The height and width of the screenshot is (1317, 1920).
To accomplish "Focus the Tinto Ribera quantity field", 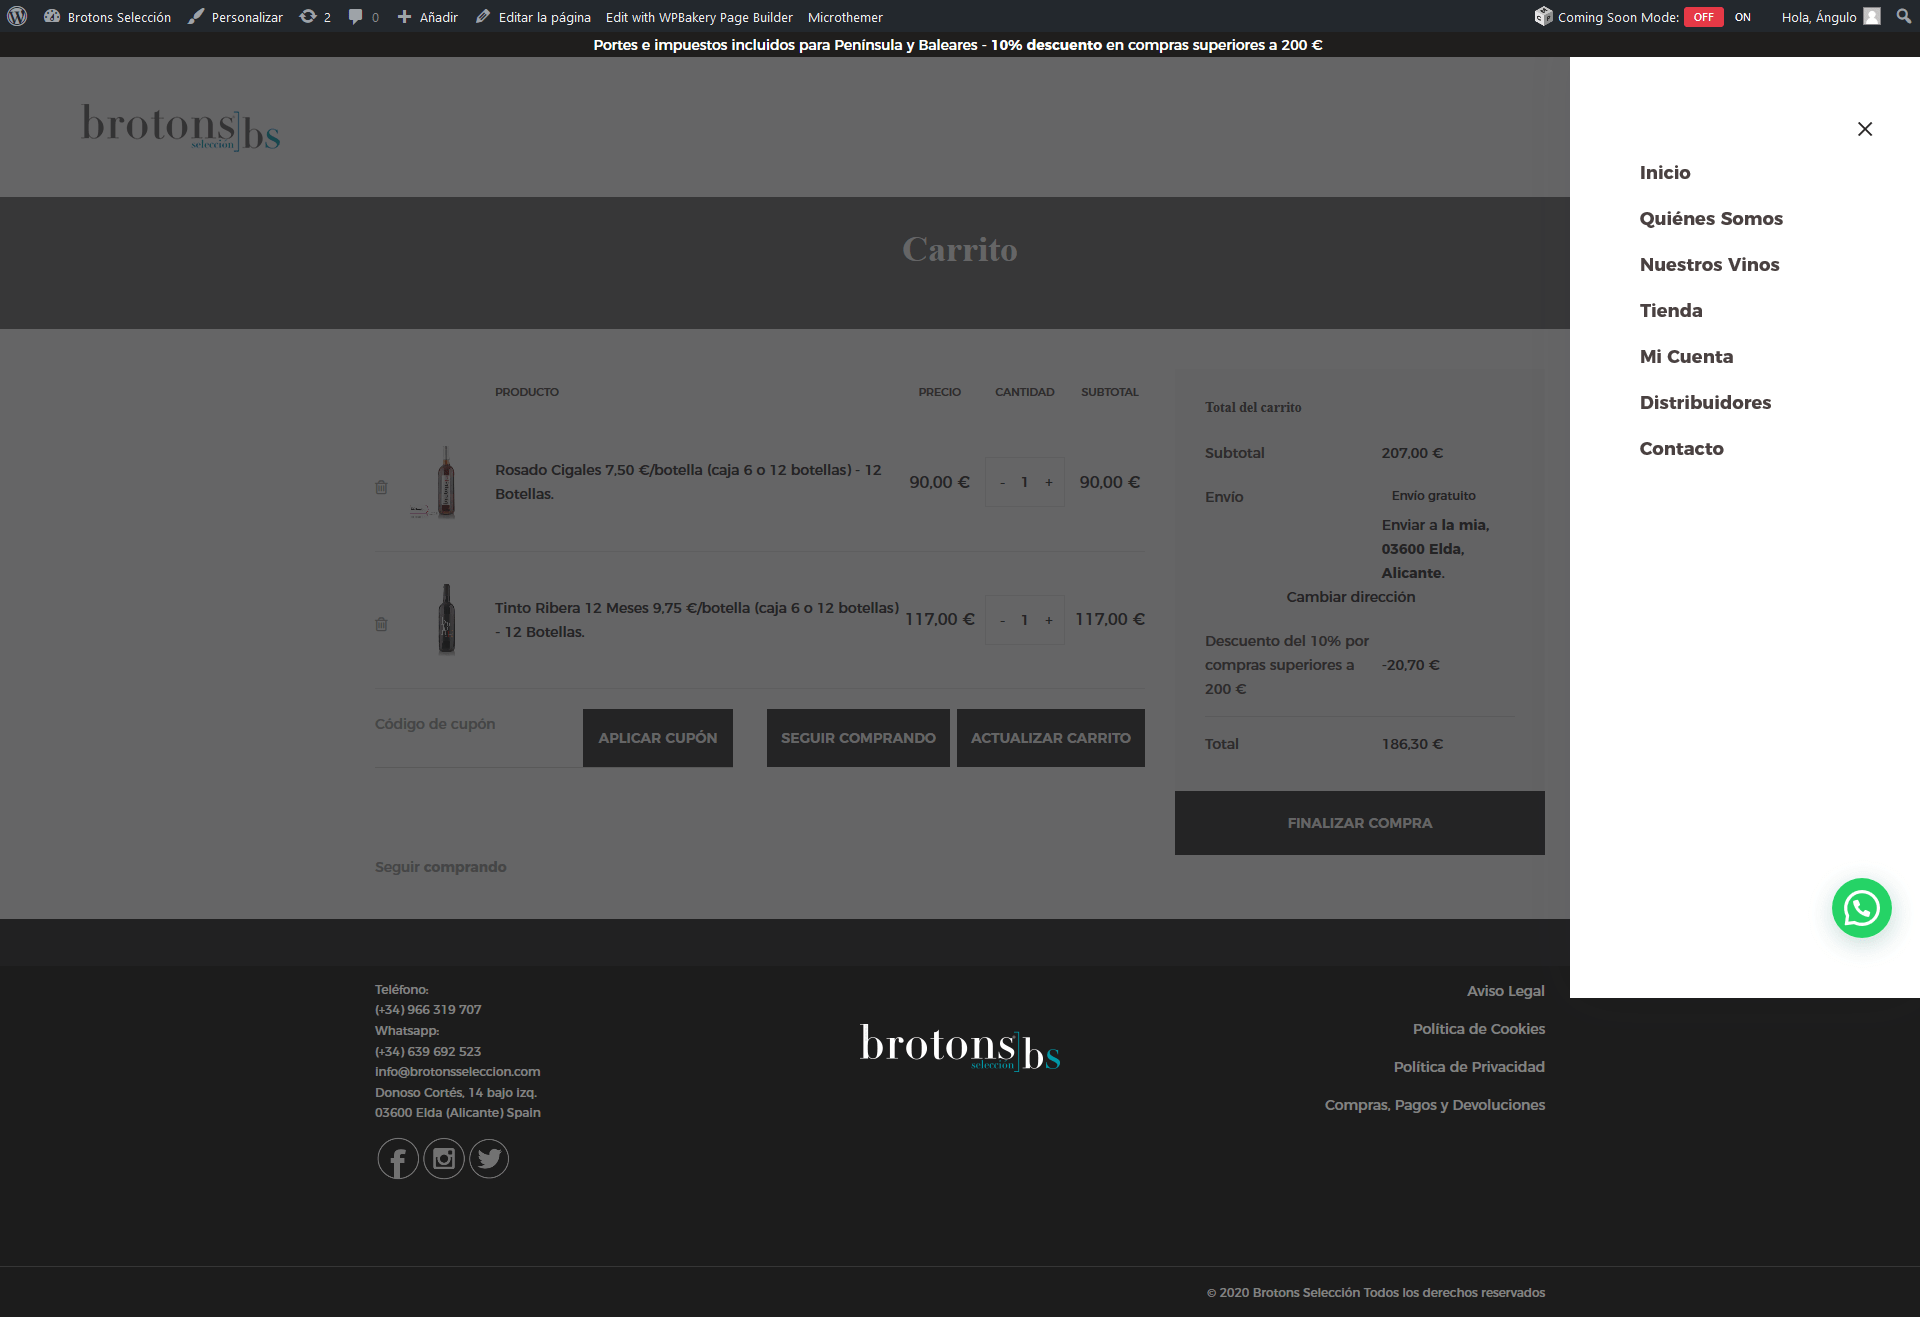I will [1025, 620].
